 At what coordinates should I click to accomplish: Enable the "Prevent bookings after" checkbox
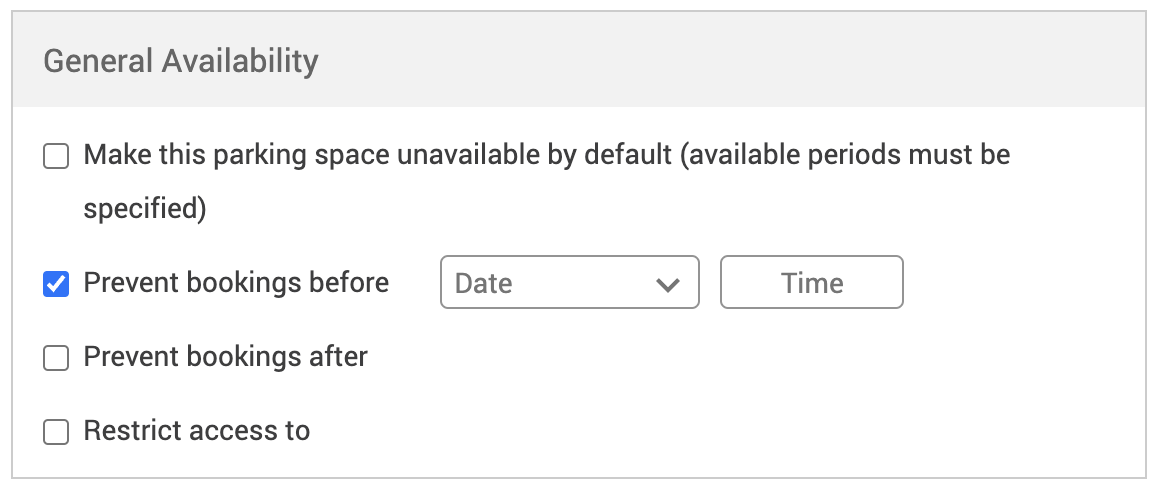56,357
